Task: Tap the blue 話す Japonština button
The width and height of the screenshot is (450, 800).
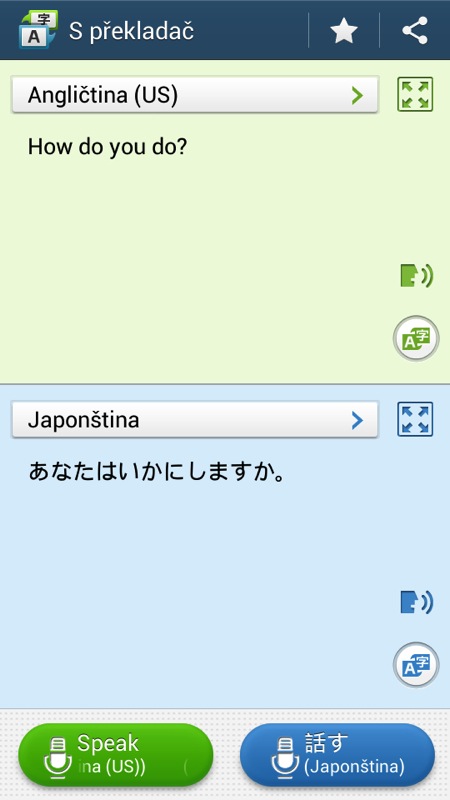Action: pyautogui.click(x=337, y=755)
